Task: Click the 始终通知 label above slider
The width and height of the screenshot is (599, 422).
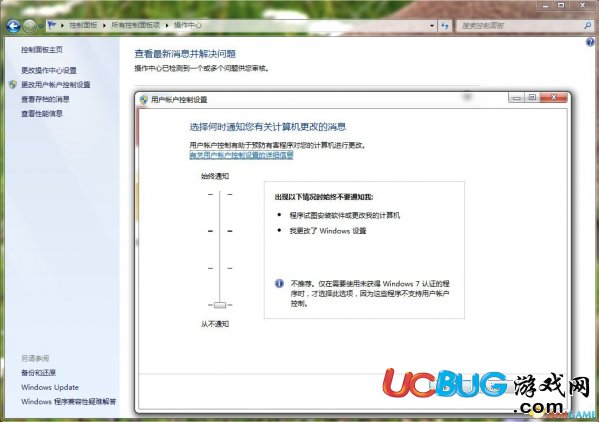Action: pos(215,176)
